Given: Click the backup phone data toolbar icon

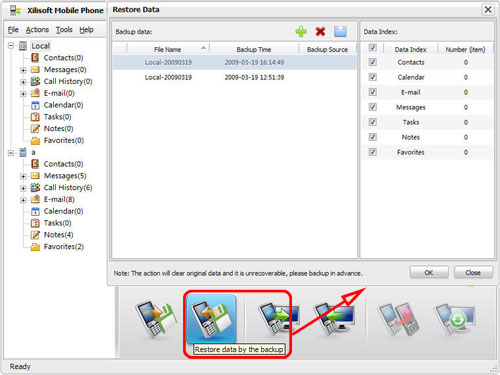Looking at the screenshot, I should coord(156,319).
